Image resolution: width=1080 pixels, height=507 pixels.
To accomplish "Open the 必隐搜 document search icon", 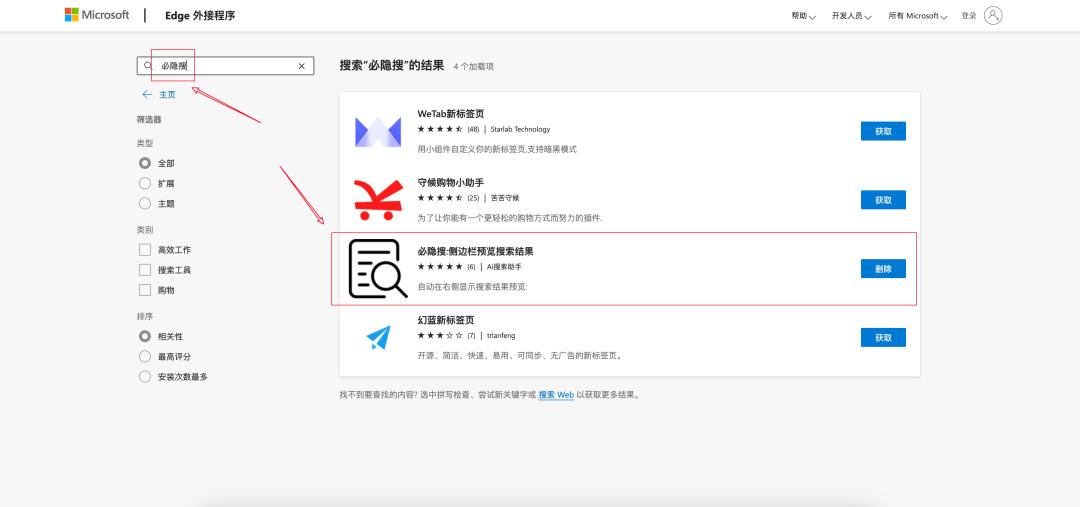I will (x=378, y=269).
